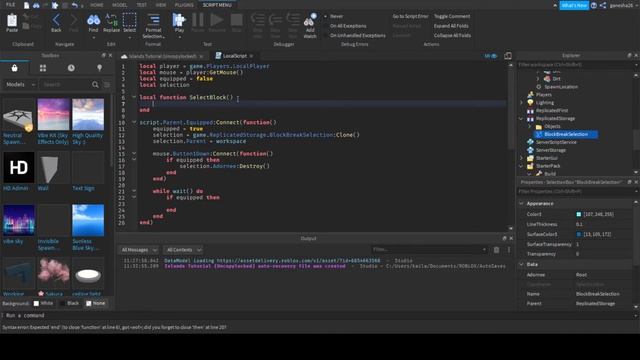The height and width of the screenshot is (360, 640).
Task: Click Collapse All Folds
Action: pos(452,36)
